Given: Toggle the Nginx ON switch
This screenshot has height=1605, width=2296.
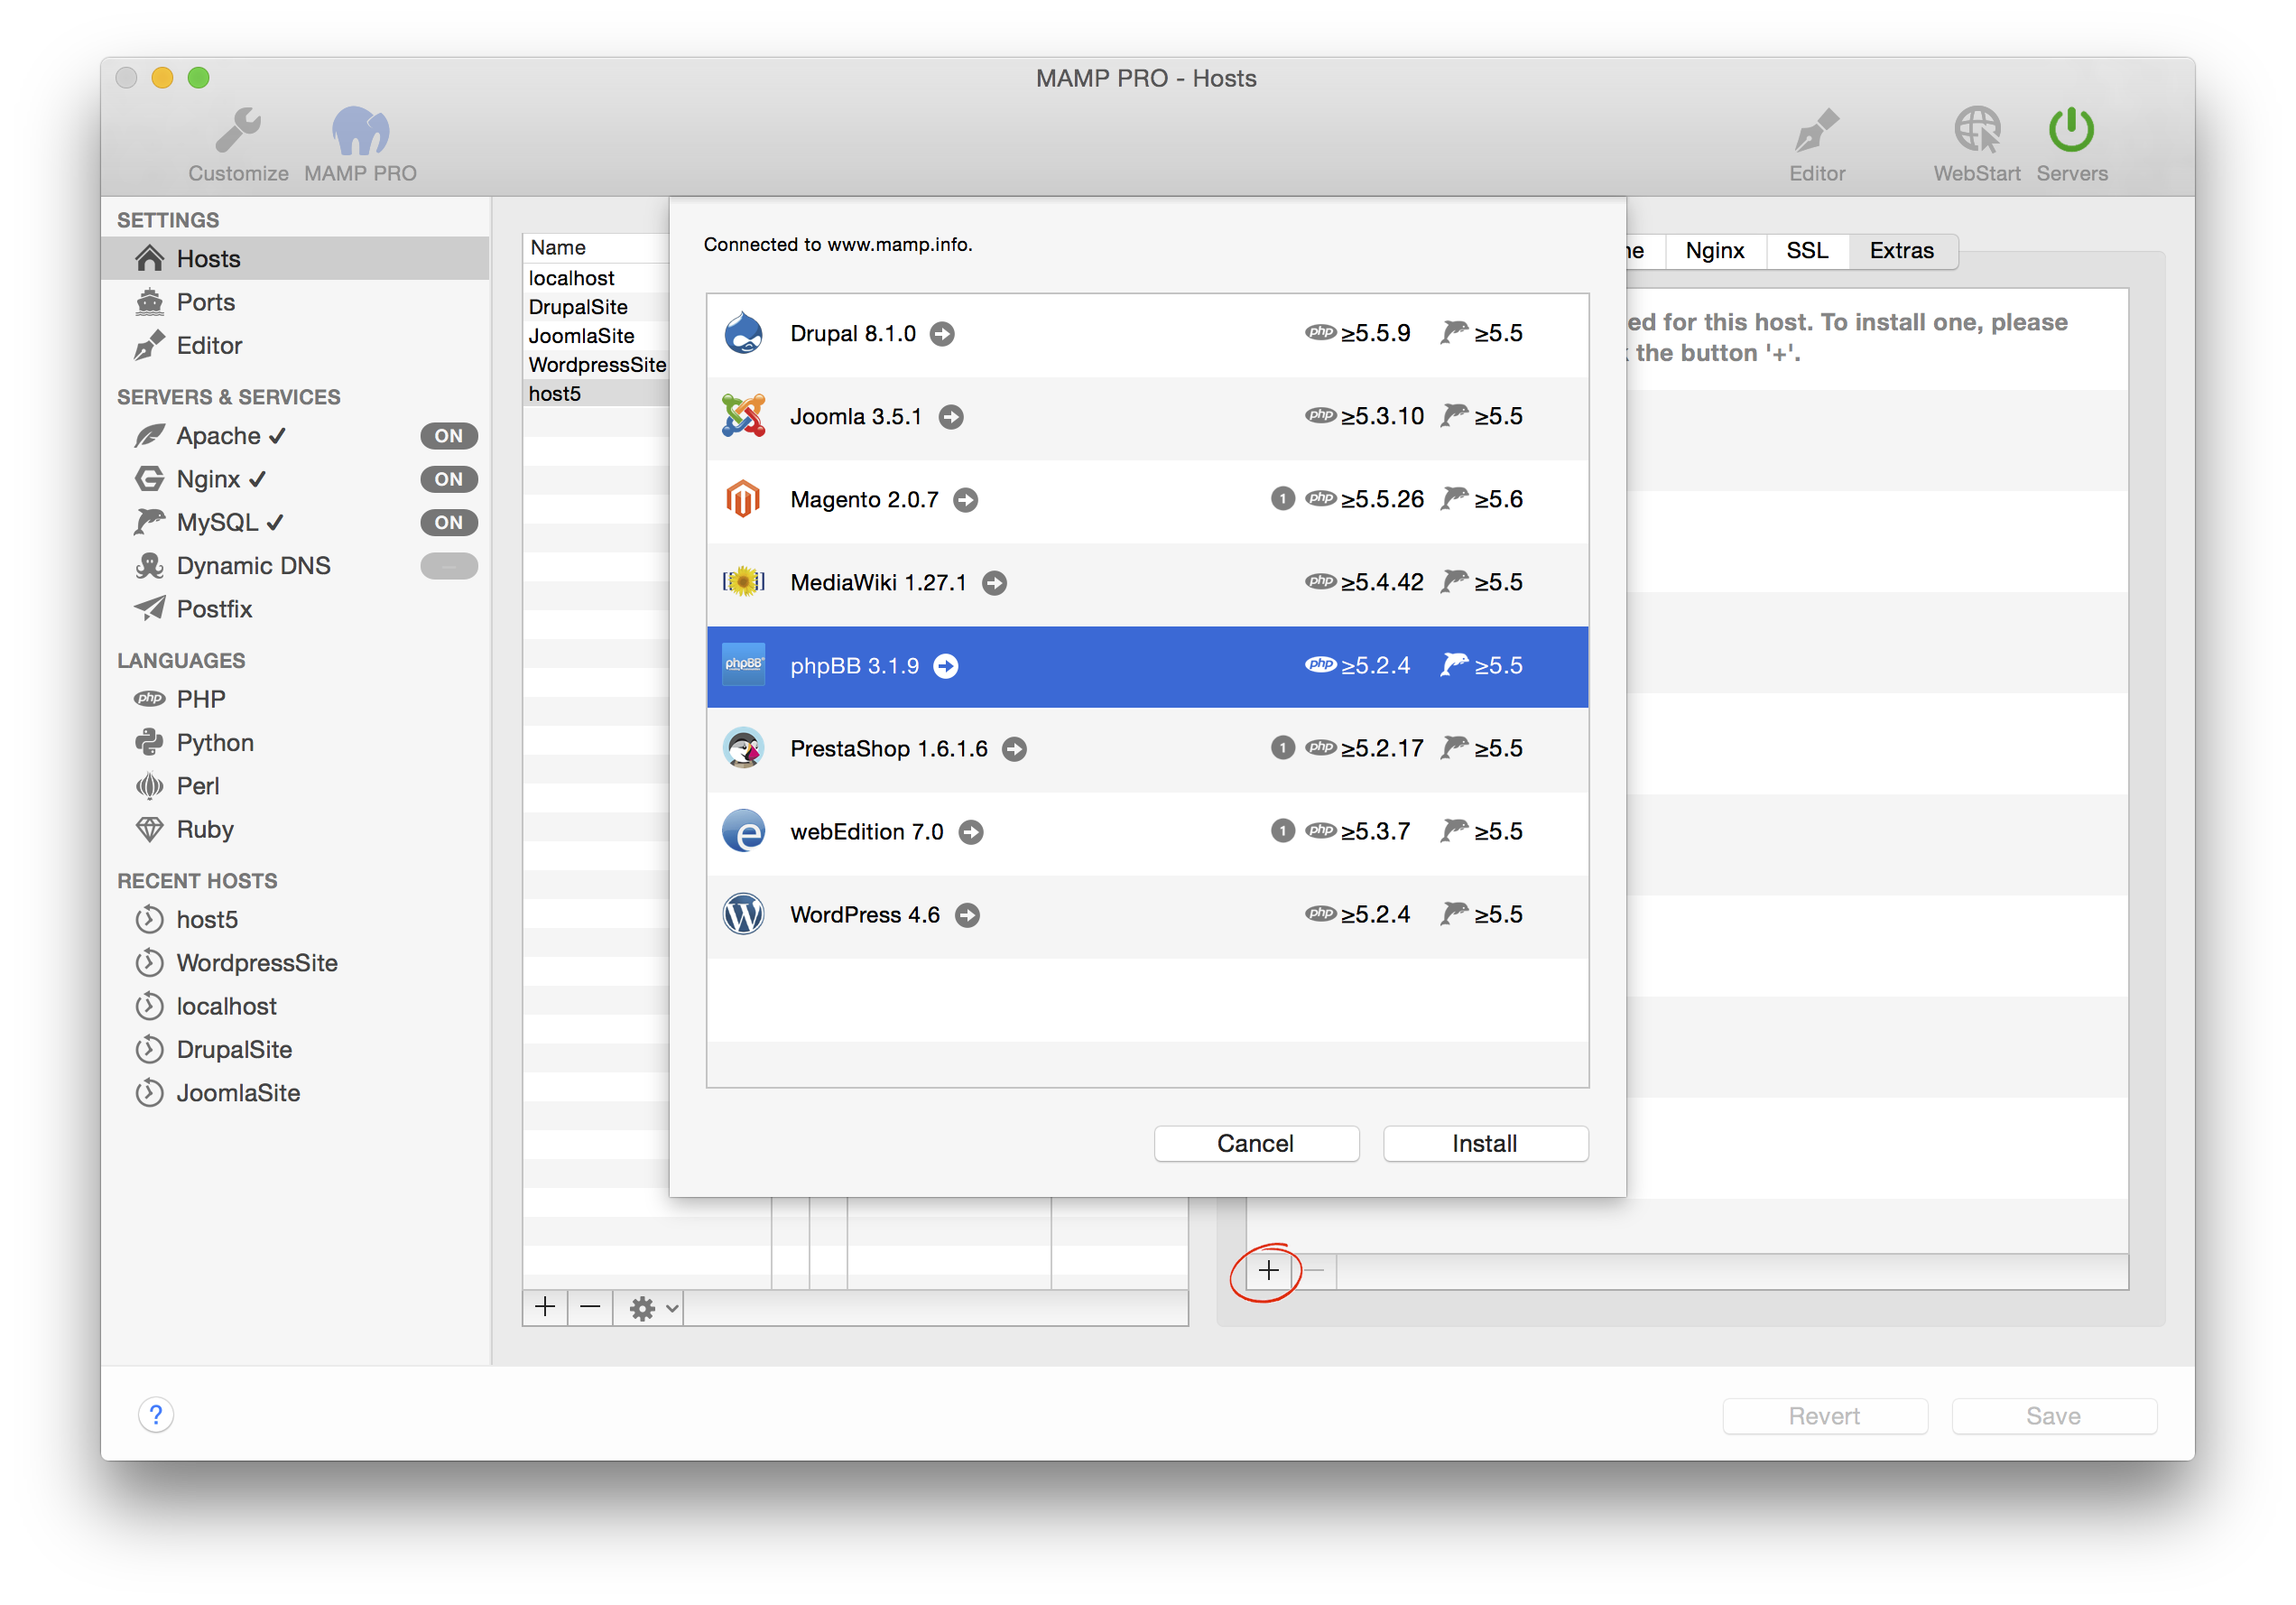Looking at the screenshot, I should click(448, 479).
